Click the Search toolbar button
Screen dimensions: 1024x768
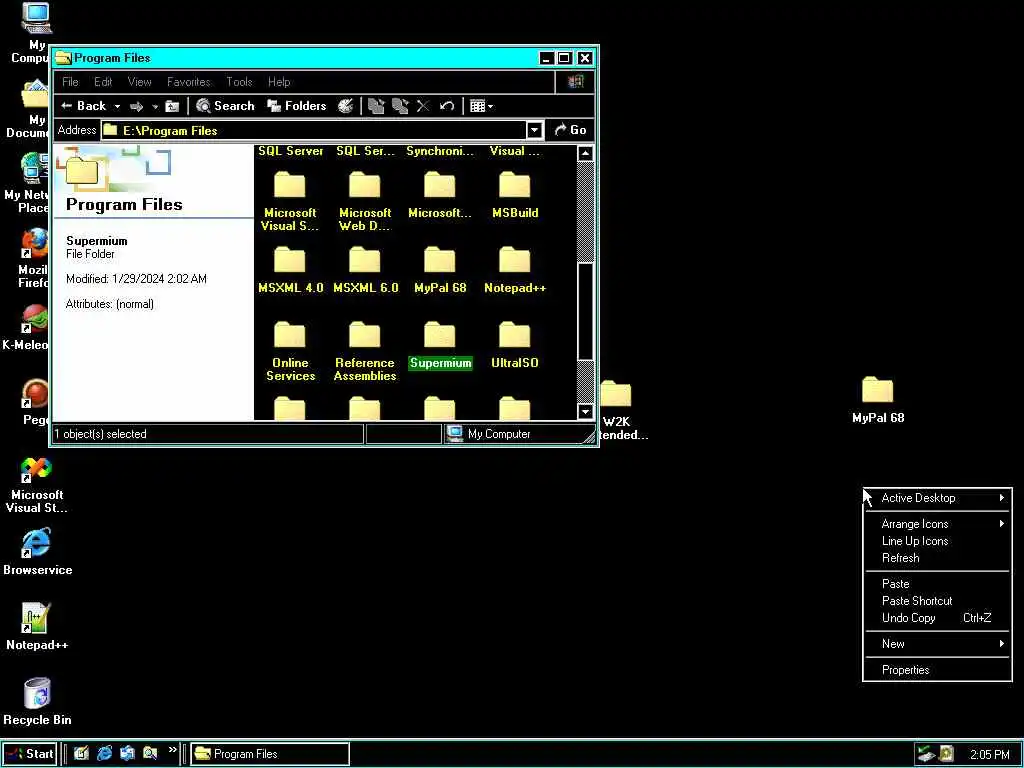point(225,106)
